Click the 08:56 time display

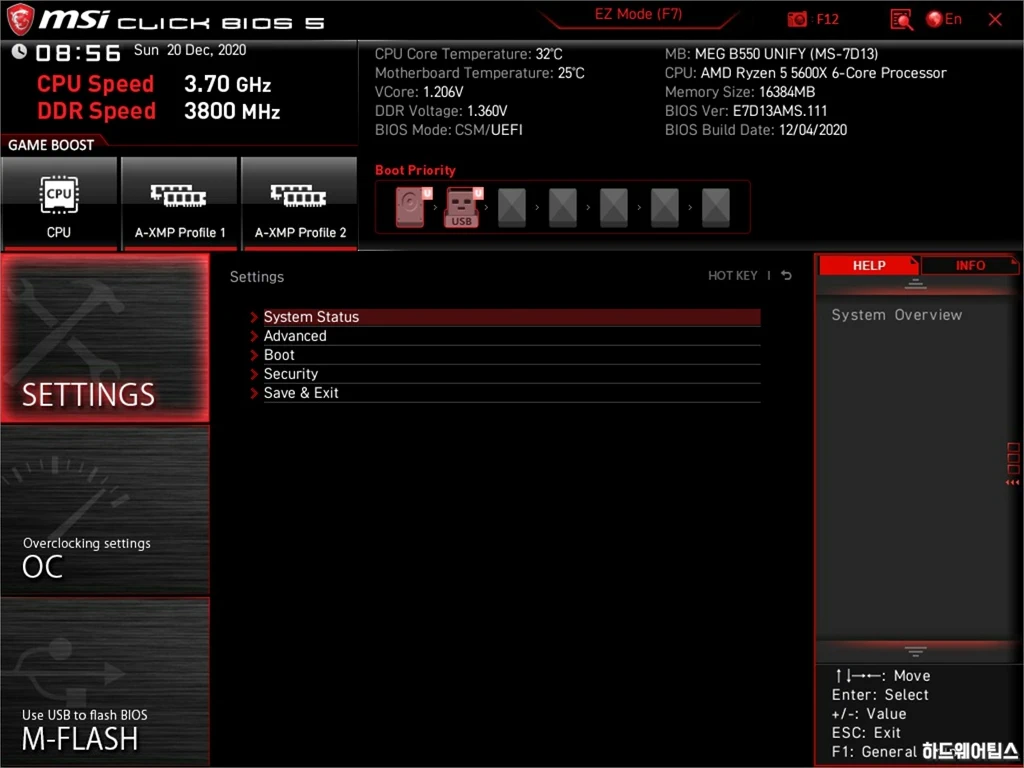[x=78, y=53]
